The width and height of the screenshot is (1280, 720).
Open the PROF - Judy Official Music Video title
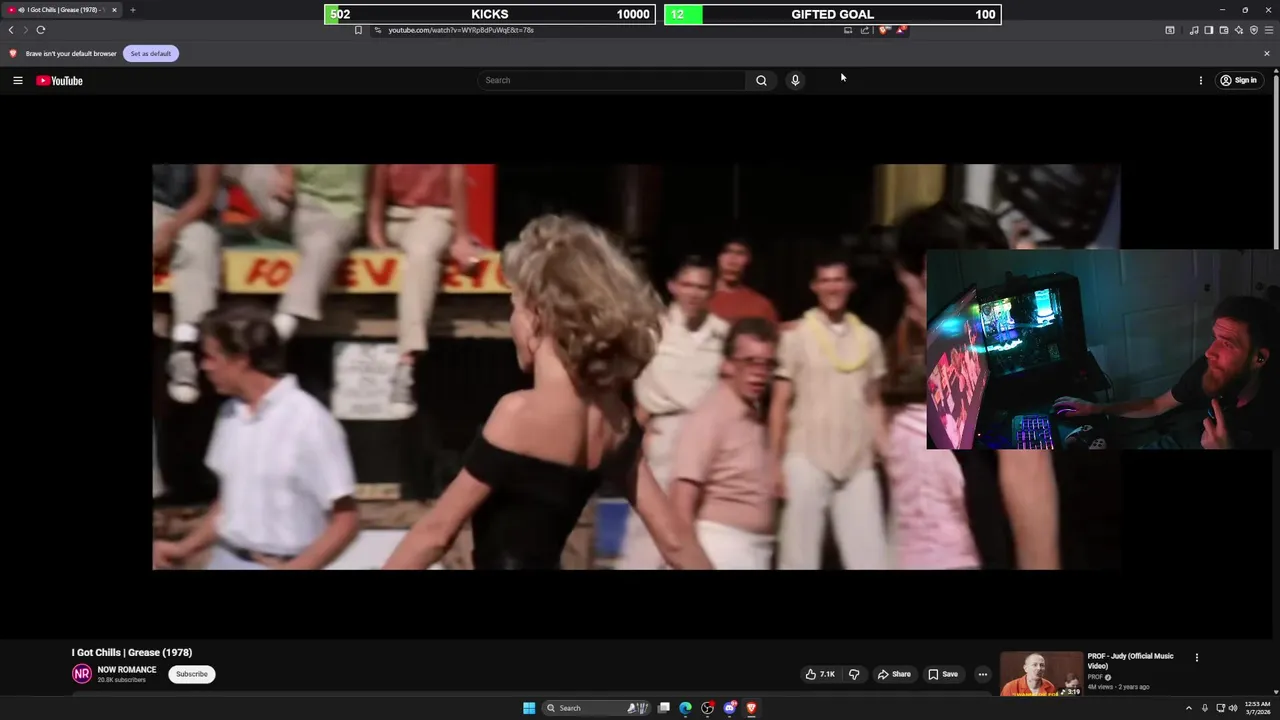[x=1131, y=661]
